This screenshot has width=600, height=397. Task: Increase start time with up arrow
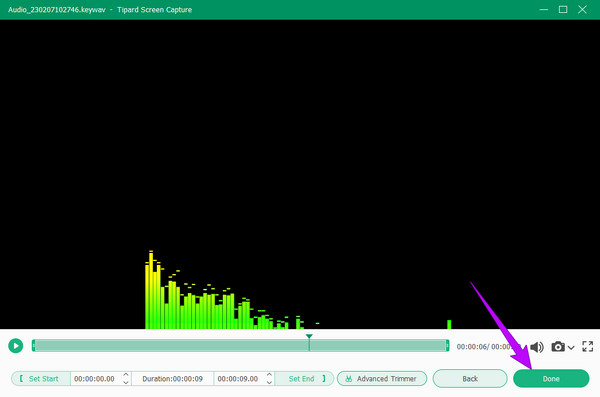(x=126, y=374)
